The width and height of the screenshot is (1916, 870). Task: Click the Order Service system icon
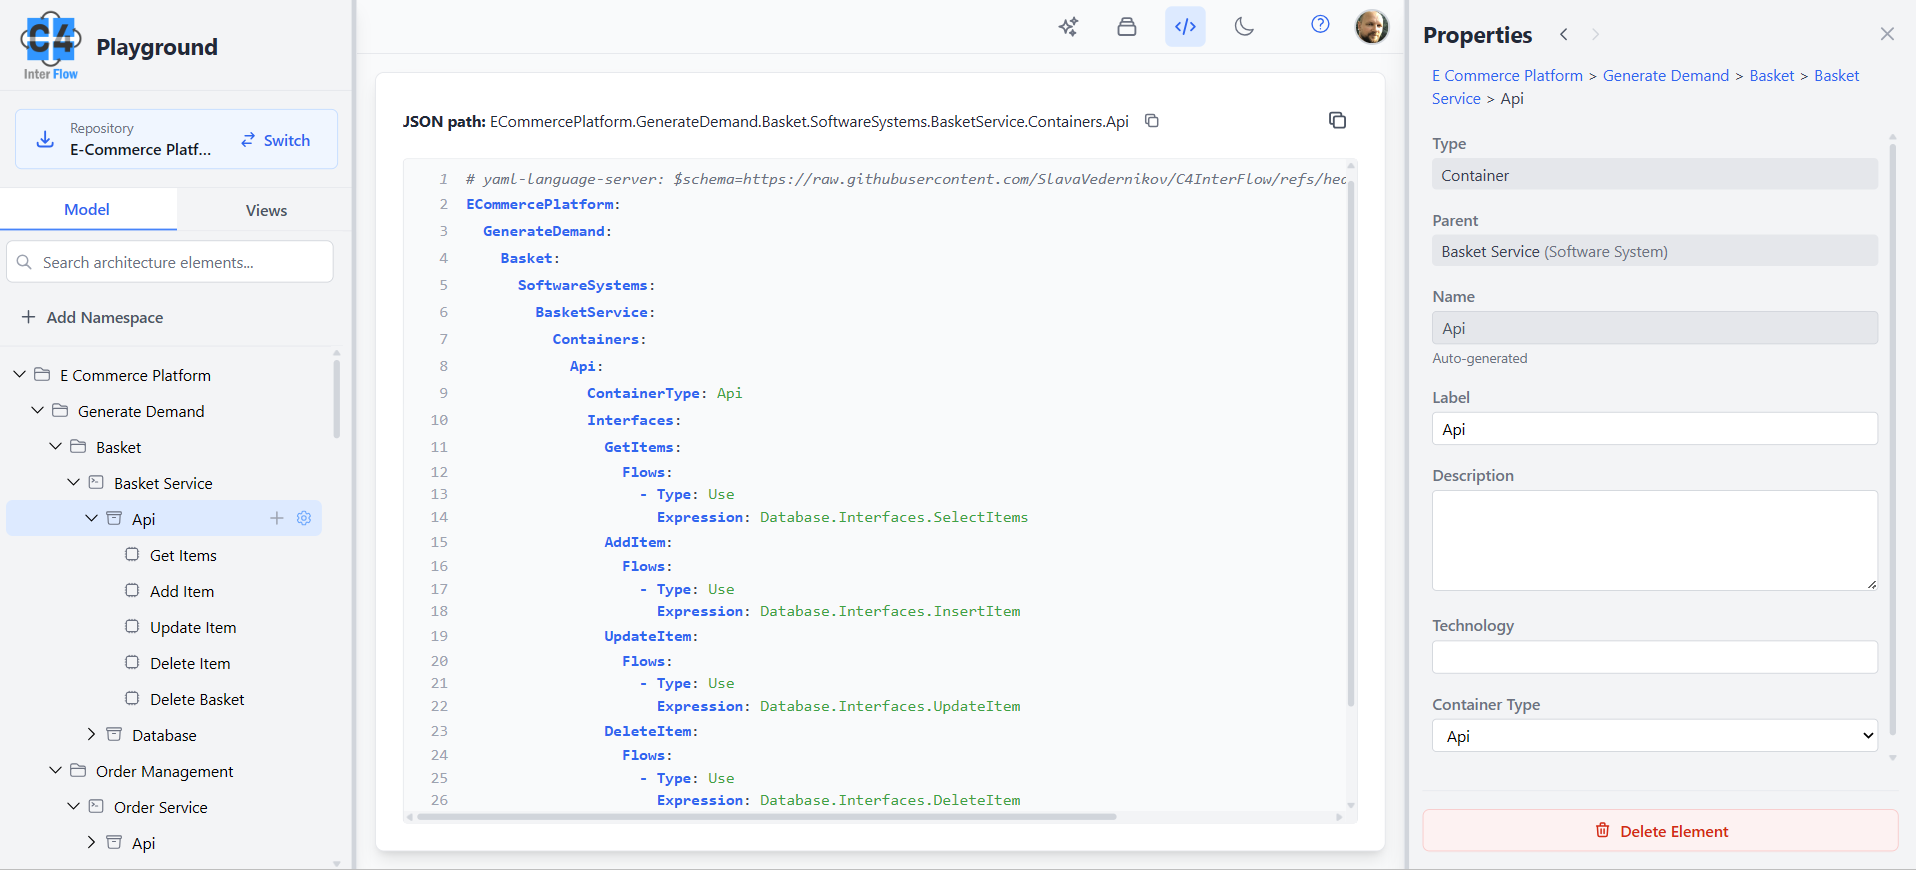pos(96,806)
